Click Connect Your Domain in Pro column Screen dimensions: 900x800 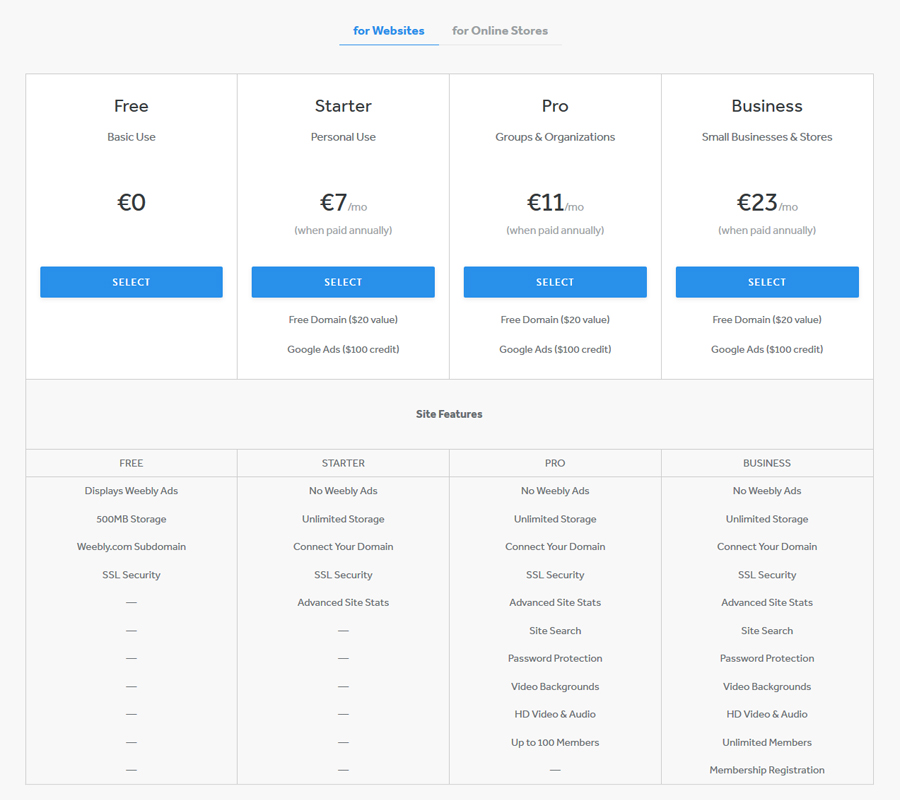click(555, 546)
